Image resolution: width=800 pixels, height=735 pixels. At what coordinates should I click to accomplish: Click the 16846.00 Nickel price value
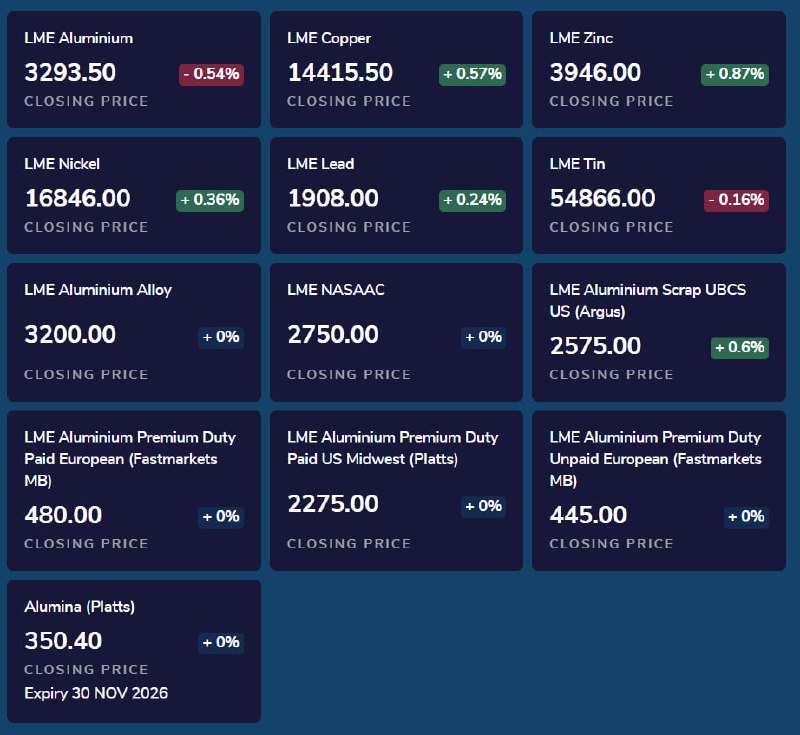(x=78, y=198)
